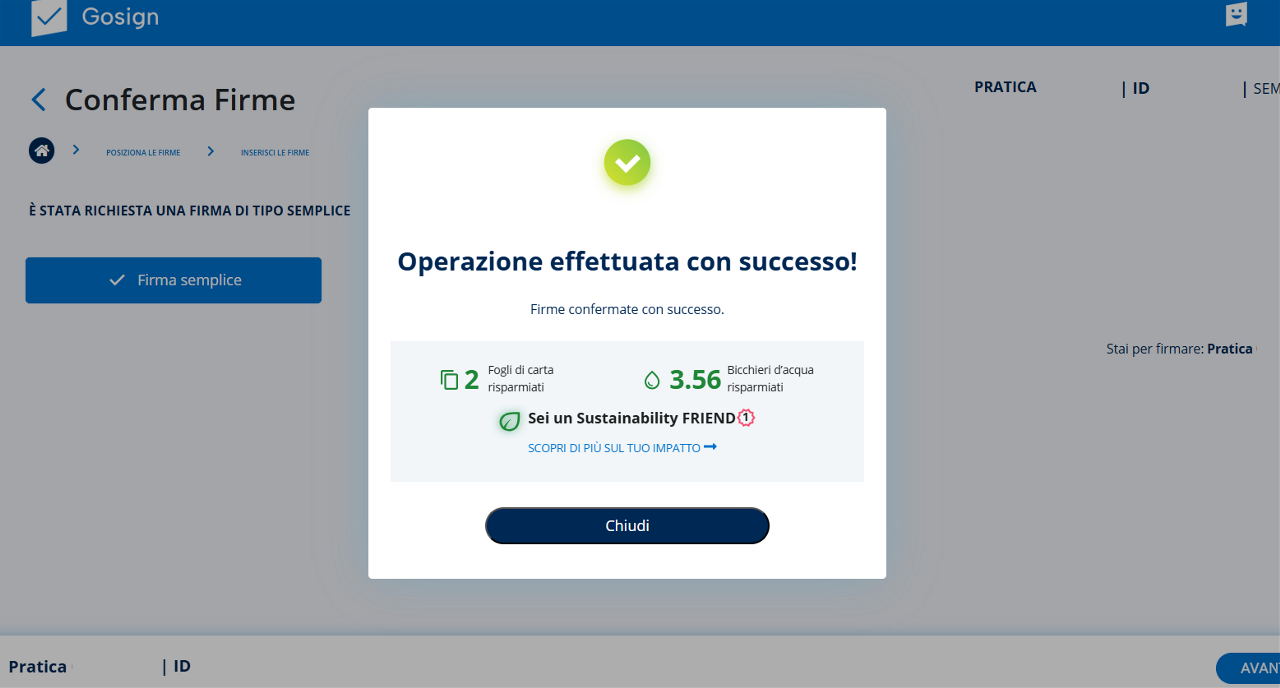Click chevron right after the home icon
Screen dimensions: 1280x688
pos(76,151)
